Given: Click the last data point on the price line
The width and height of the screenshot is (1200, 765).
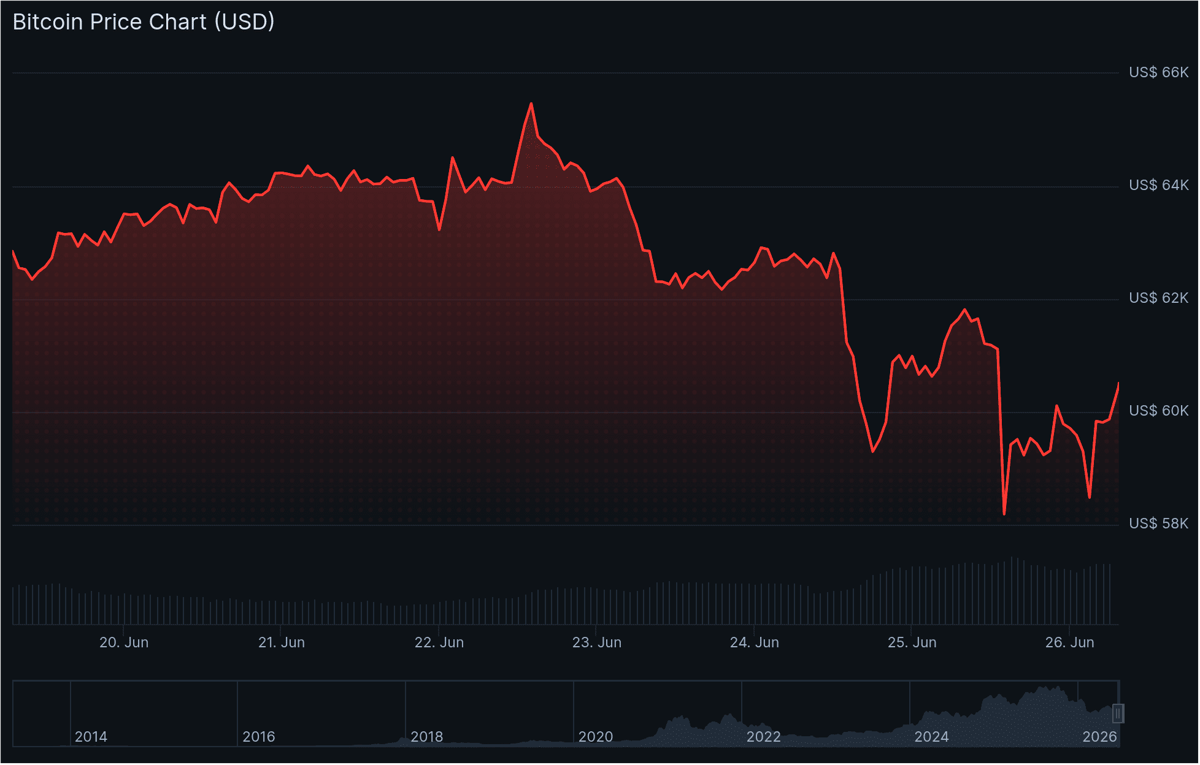Looking at the screenshot, I should click(x=1118, y=384).
